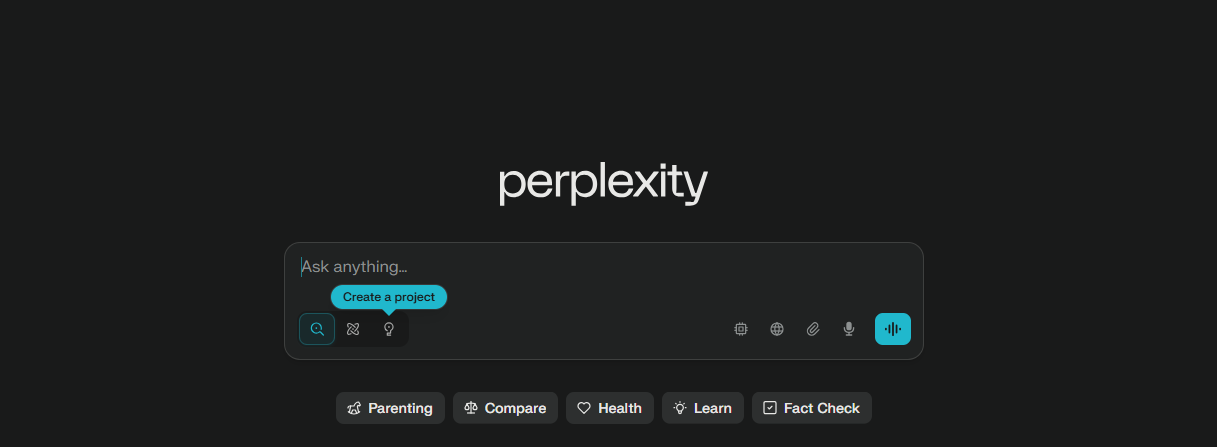Click the "Create a project" tooltip bubble
This screenshot has height=447, width=1217.
point(389,297)
